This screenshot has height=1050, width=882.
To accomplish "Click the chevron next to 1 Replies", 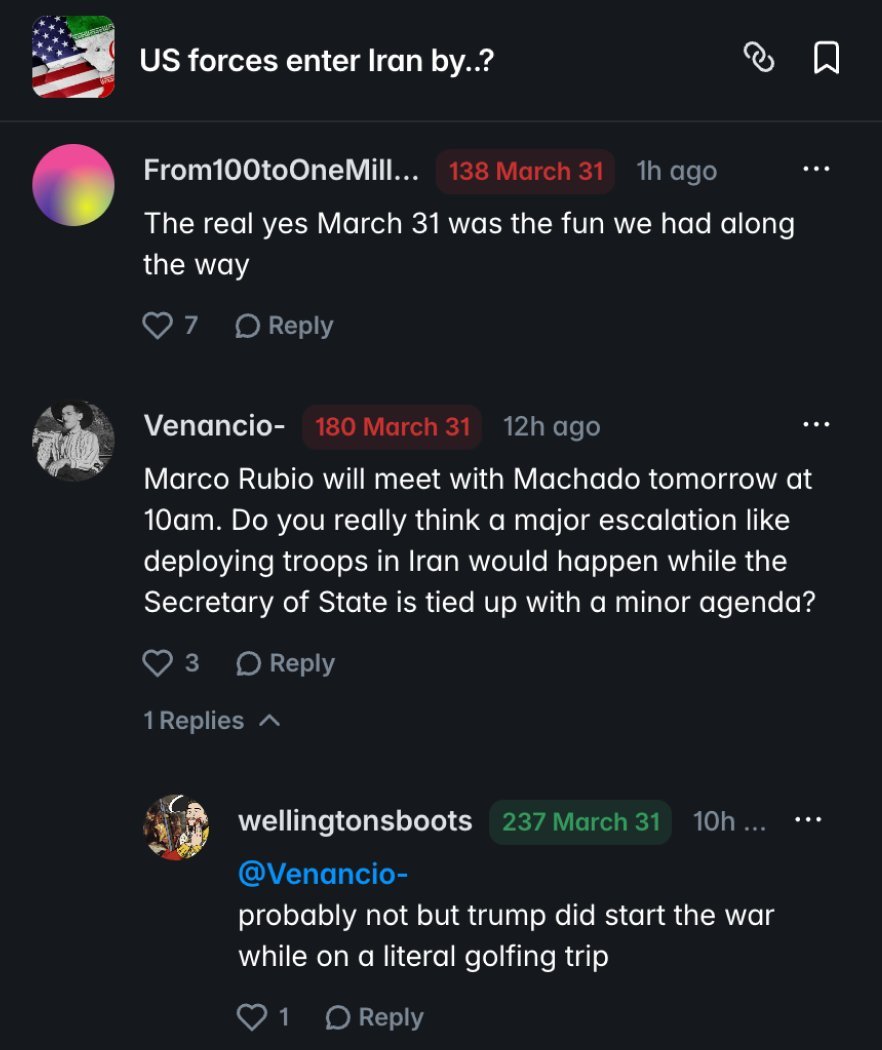I will point(268,719).
